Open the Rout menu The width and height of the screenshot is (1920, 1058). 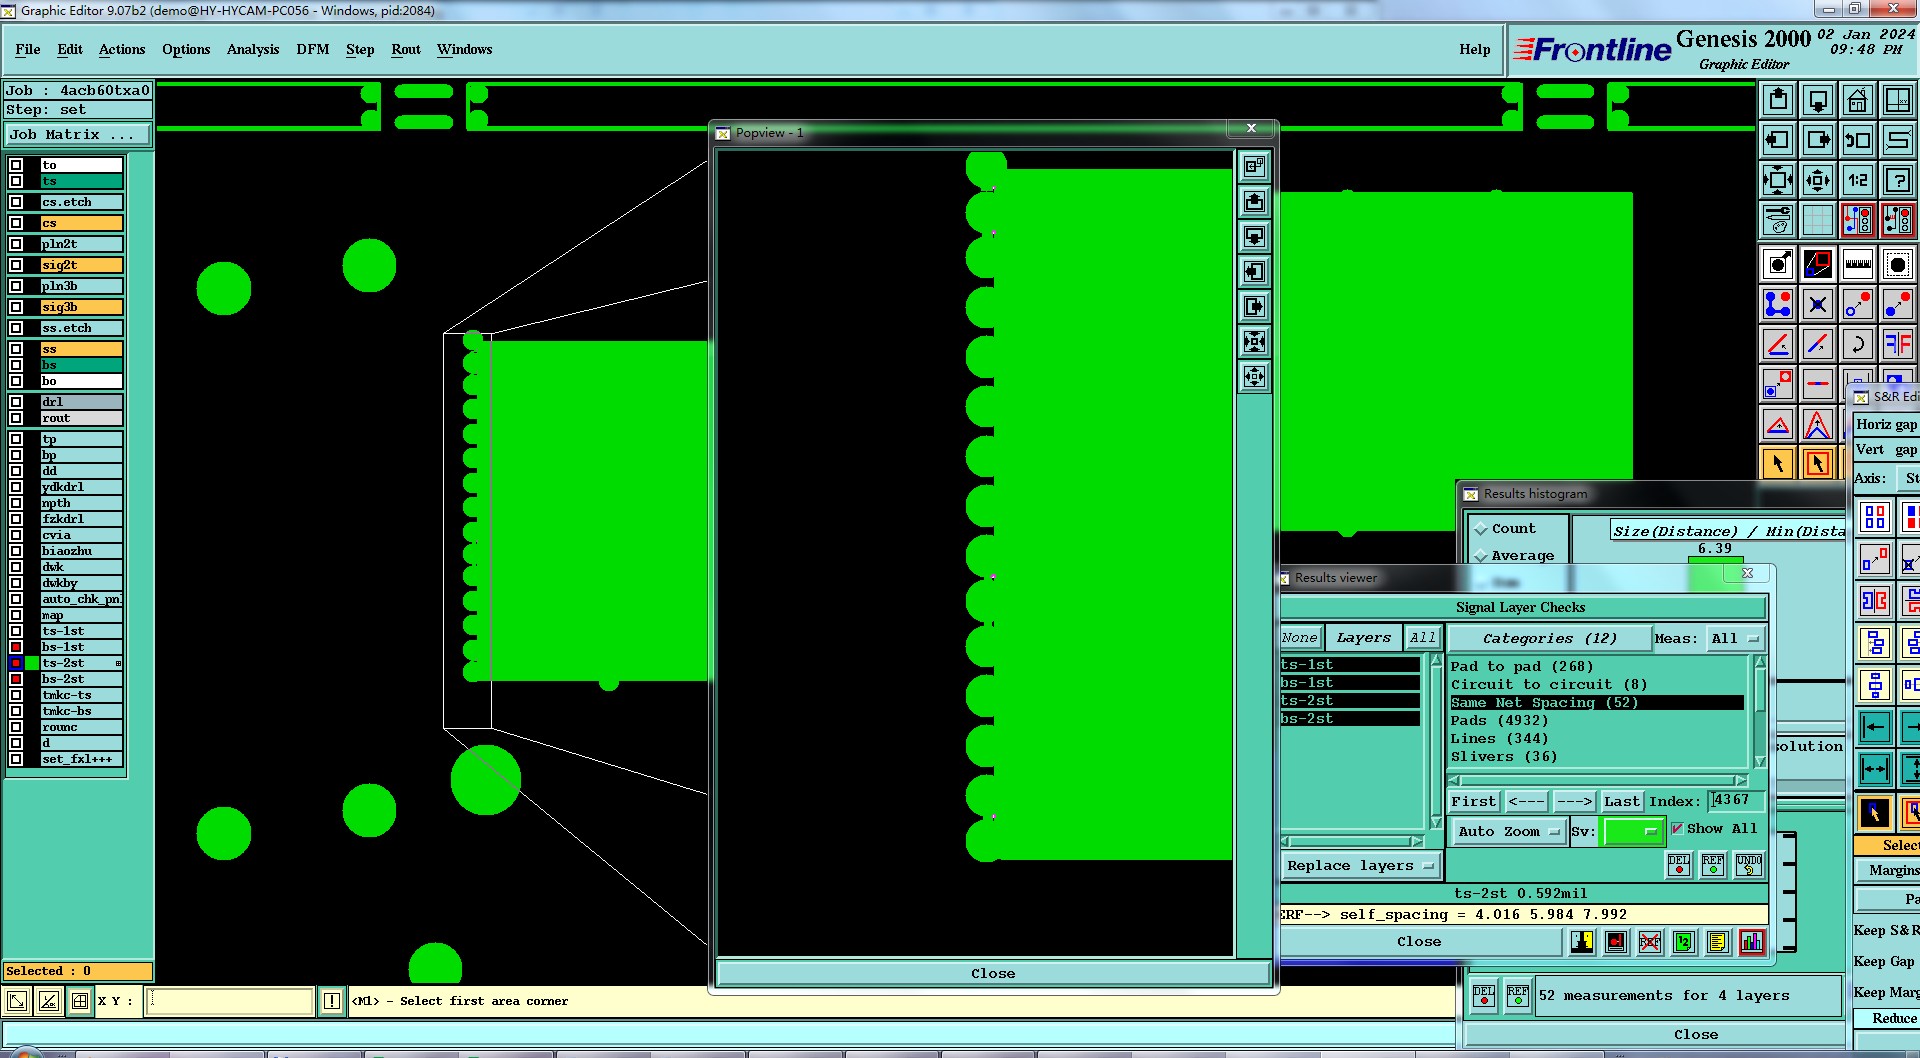tap(406, 49)
